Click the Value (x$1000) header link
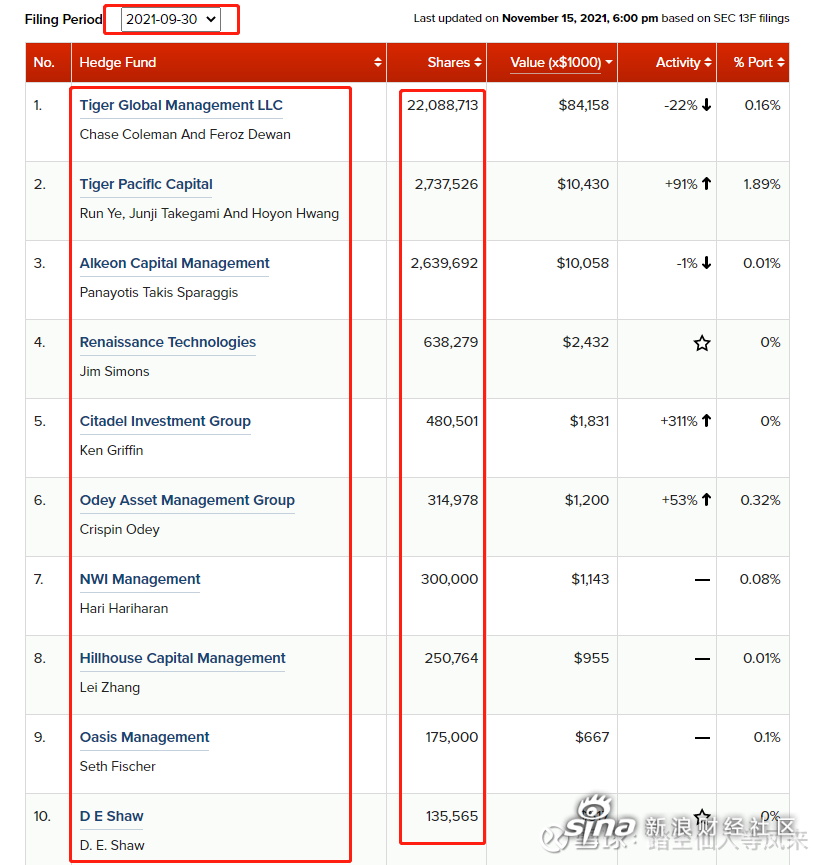This screenshot has width=832, height=865. (x=556, y=62)
